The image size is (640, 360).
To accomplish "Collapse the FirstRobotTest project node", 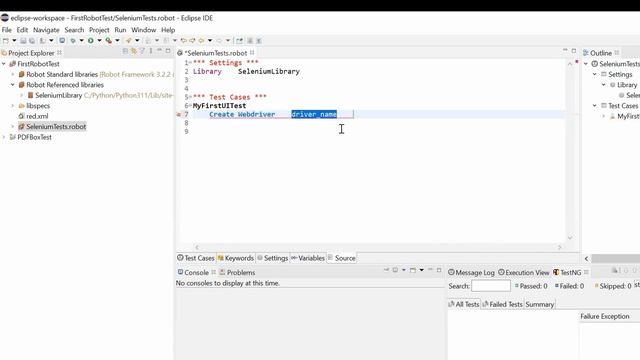I will (4, 64).
